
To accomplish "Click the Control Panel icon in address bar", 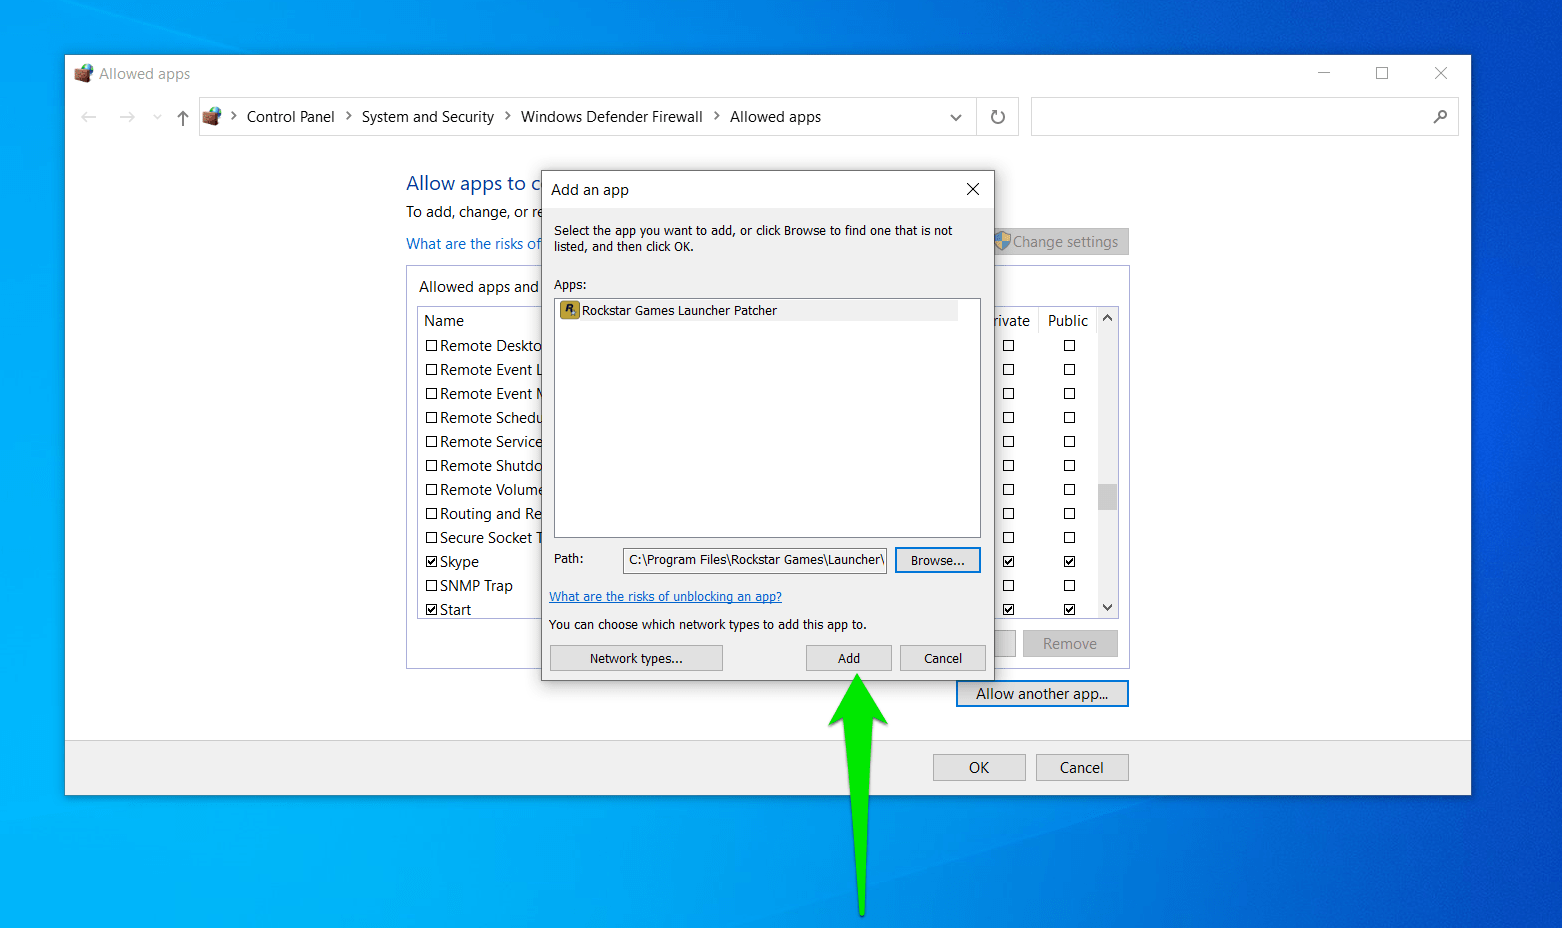I will (x=212, y=117).
